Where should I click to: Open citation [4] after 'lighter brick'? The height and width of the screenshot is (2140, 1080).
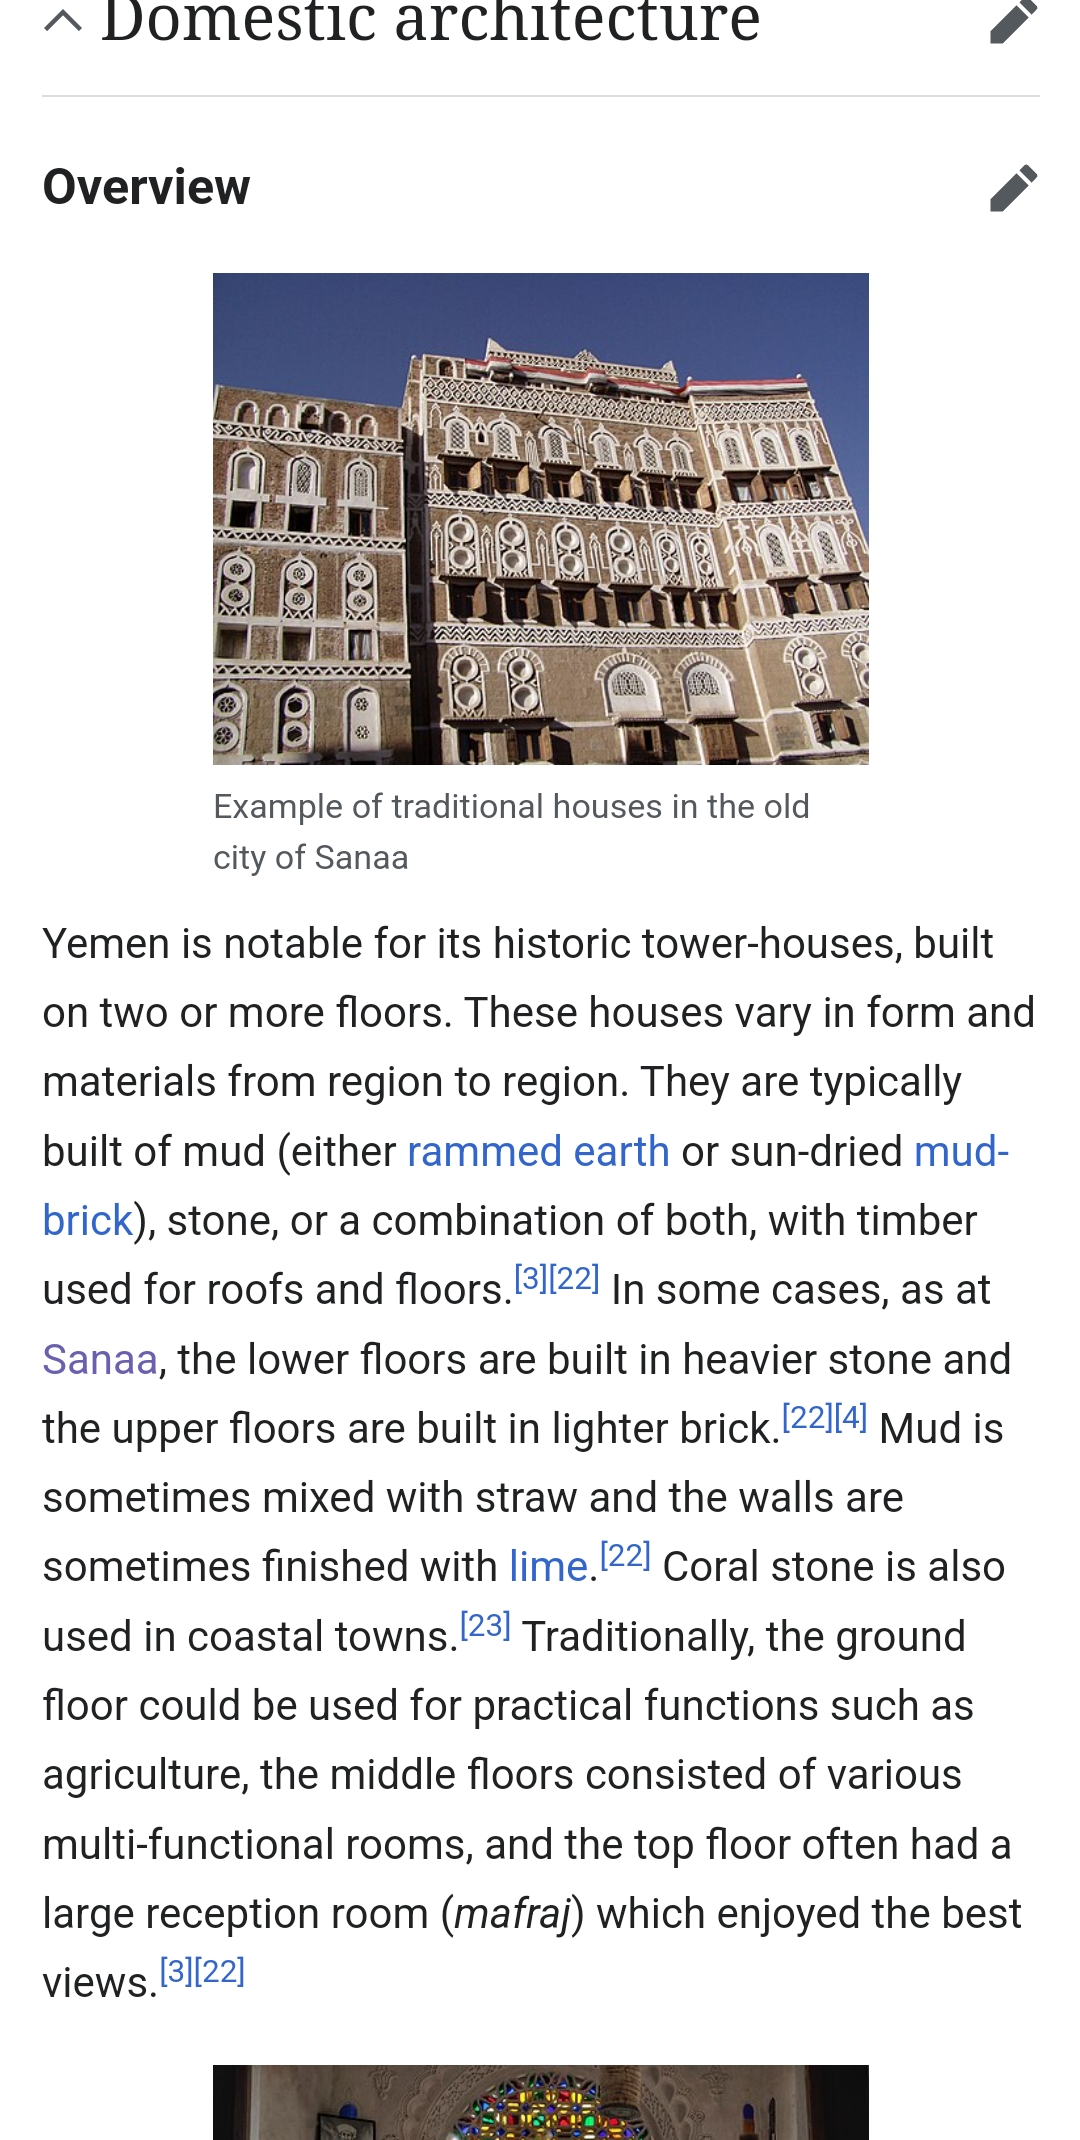(851, 1417)
